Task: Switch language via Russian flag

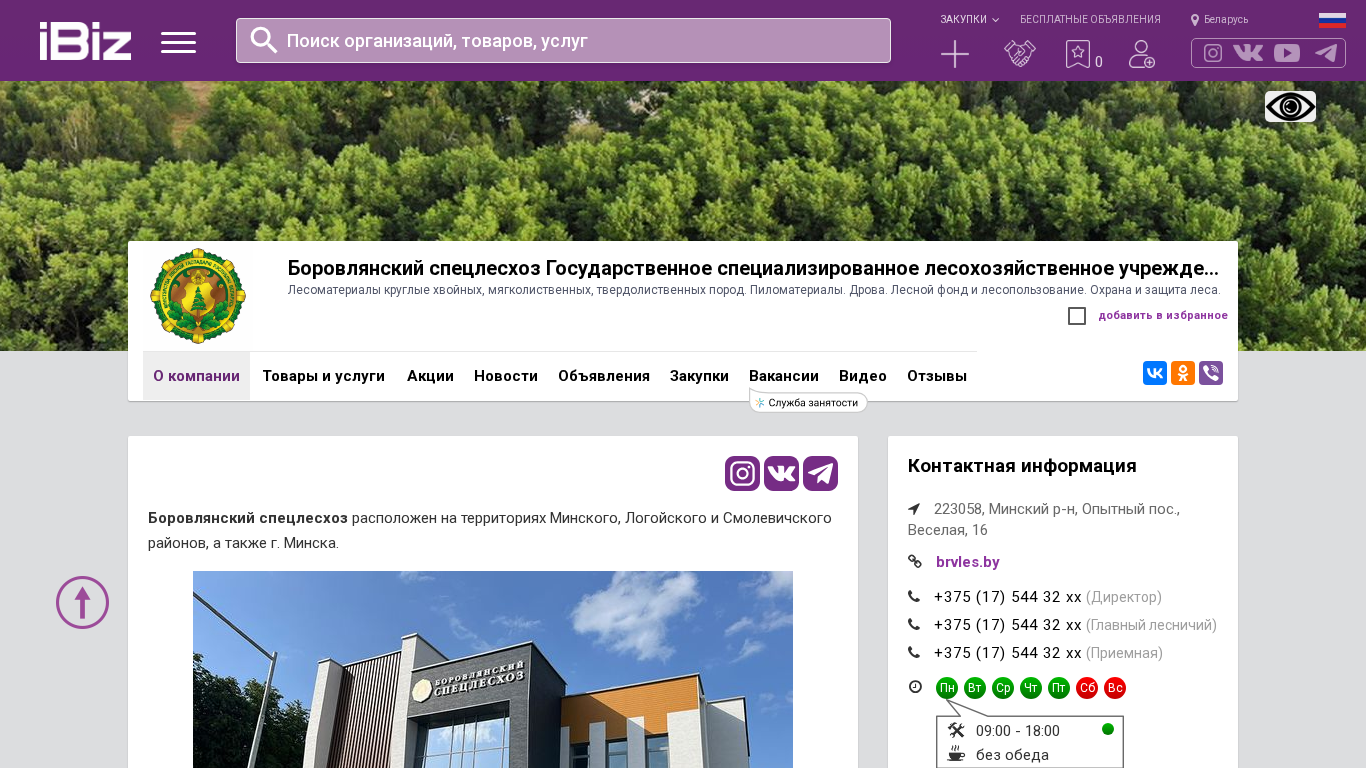Action: pos(1332,20)
